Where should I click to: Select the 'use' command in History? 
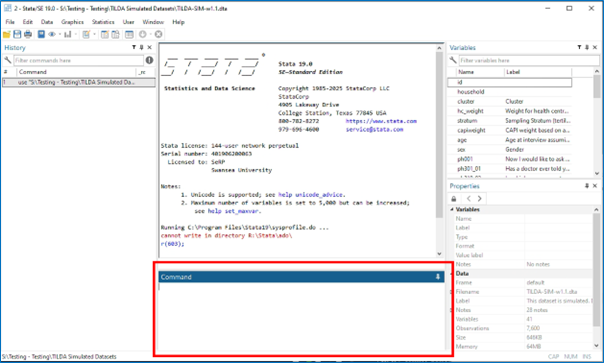point(79,82)
